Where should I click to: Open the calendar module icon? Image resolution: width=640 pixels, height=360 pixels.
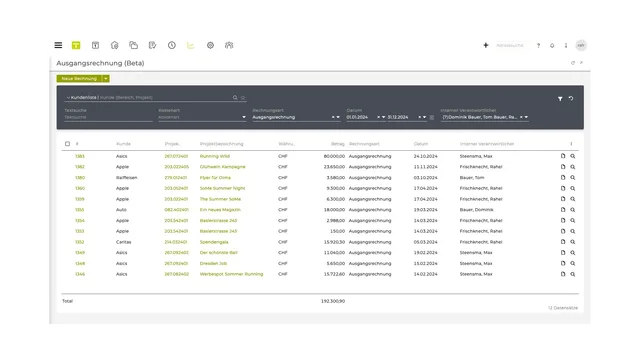pos(95,45)
